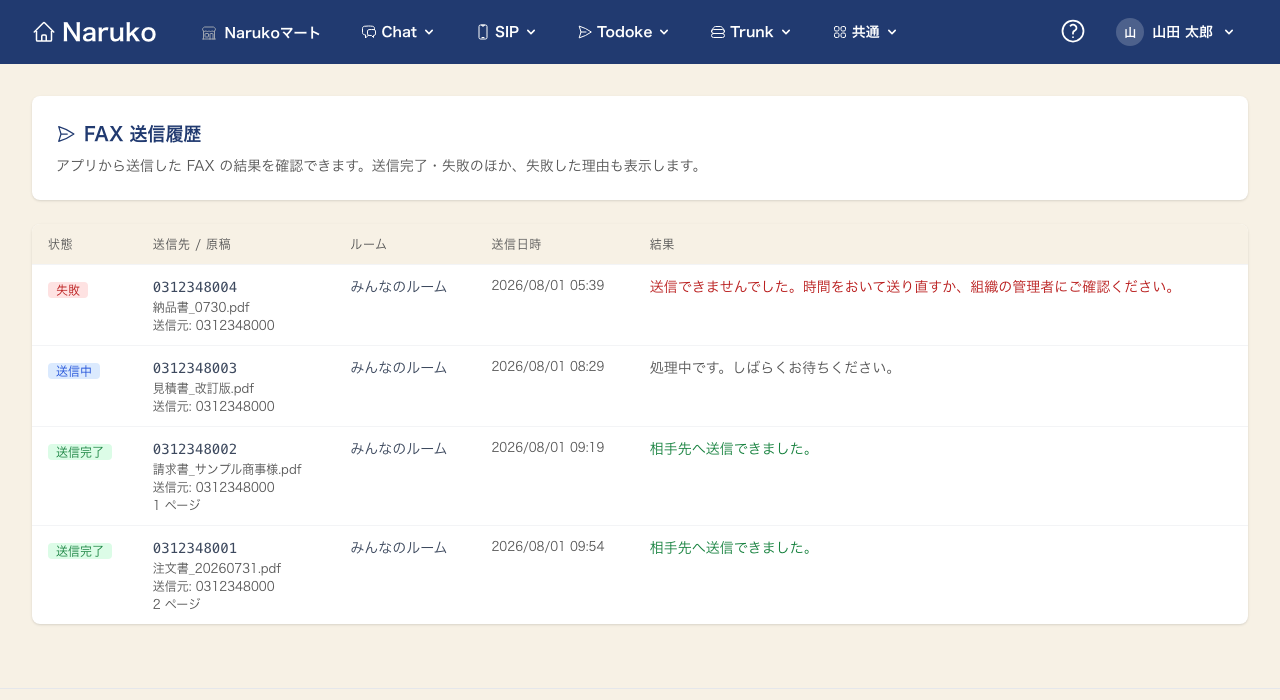The height and width of the screenshot is (700, 1280).
Task: Open the SIP menu
Action: (506, 32)
